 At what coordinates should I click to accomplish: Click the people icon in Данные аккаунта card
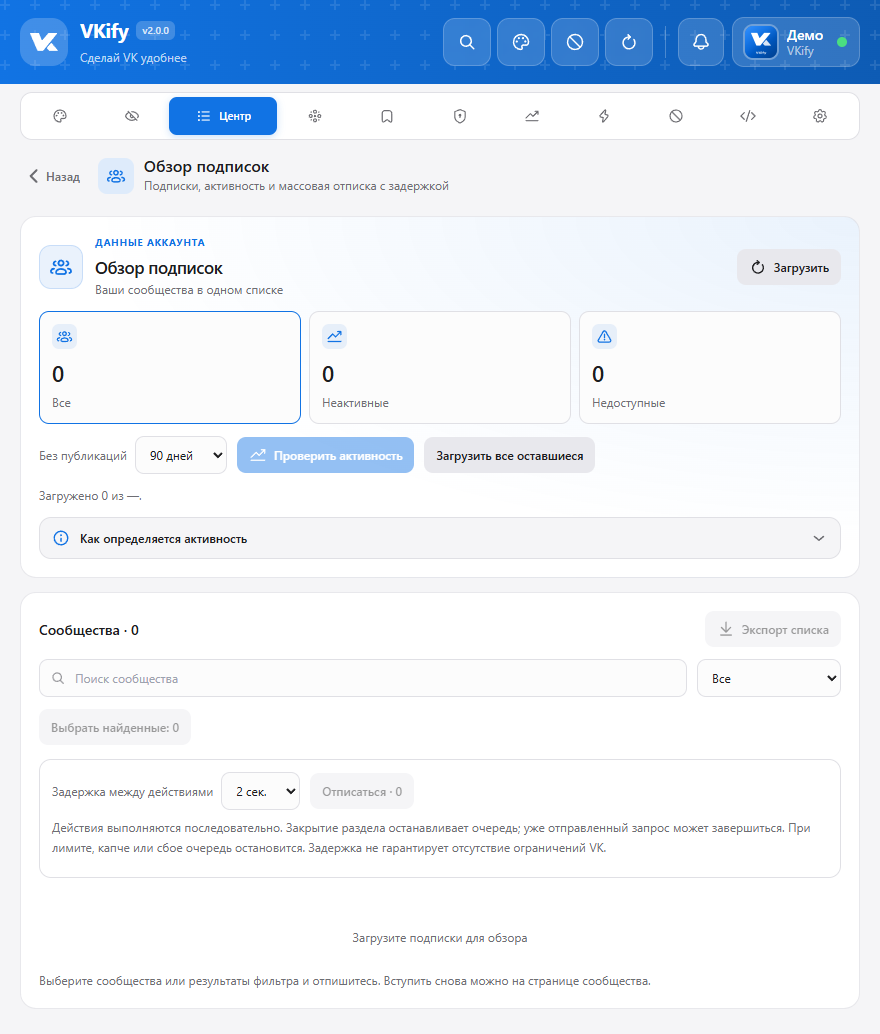(x=61, y=267)
